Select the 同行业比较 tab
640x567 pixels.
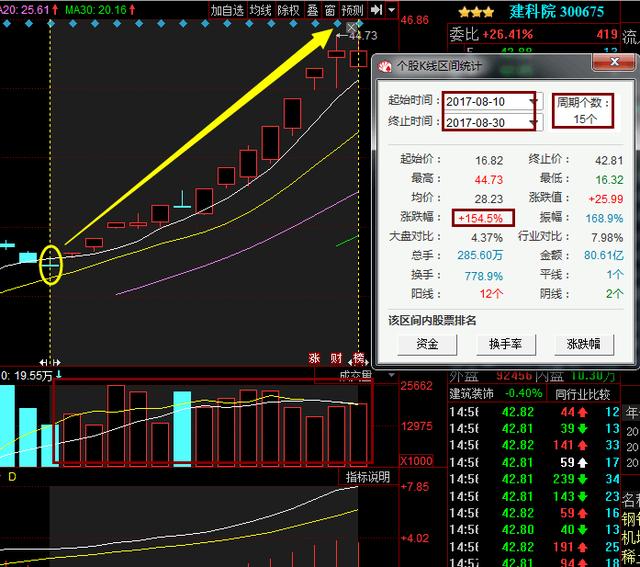tap(582, 393)
